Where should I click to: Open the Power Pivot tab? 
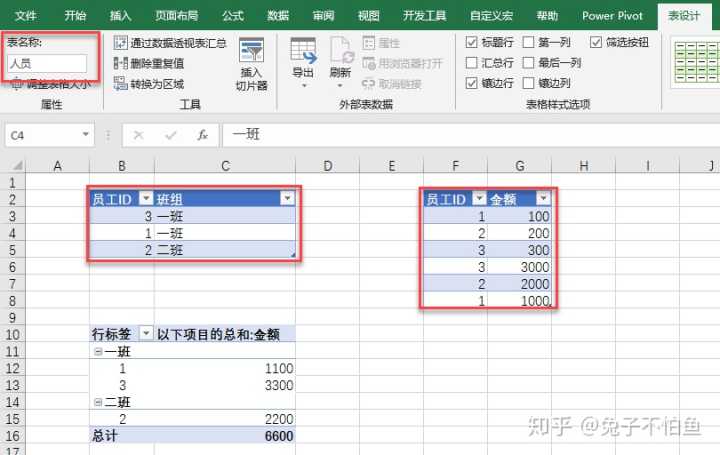click(612, 16)
